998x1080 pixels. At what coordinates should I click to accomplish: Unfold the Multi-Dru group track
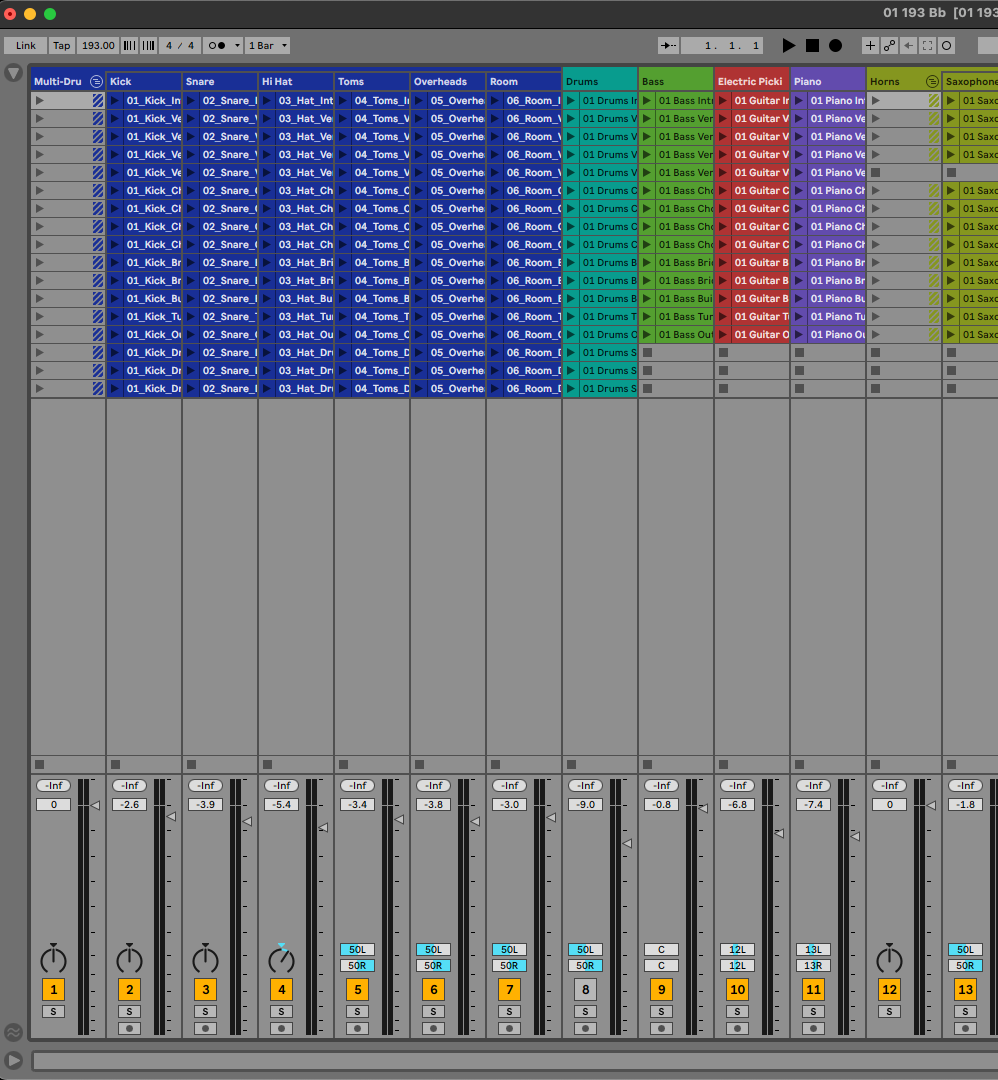click(x=96, y=81)
